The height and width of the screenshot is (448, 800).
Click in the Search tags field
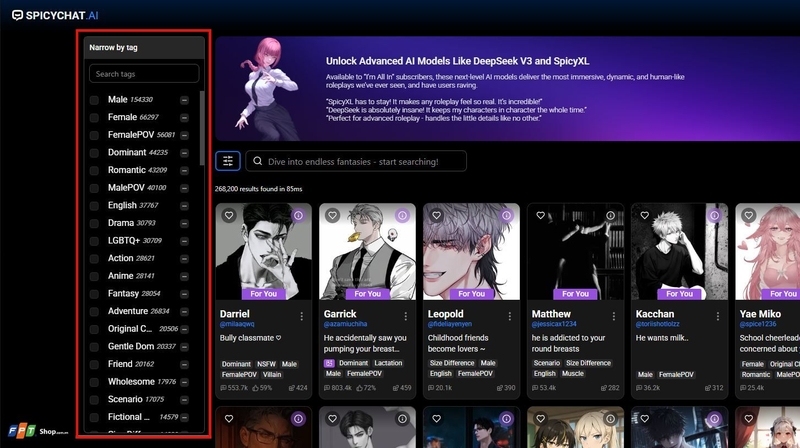(144, 73)
